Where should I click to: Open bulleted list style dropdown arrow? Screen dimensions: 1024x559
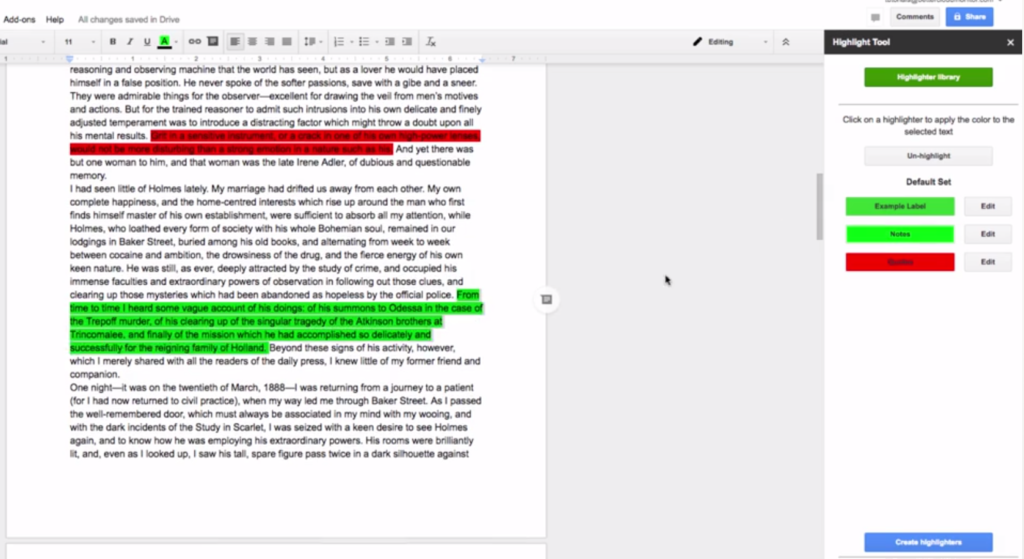(x=377, y=42)
